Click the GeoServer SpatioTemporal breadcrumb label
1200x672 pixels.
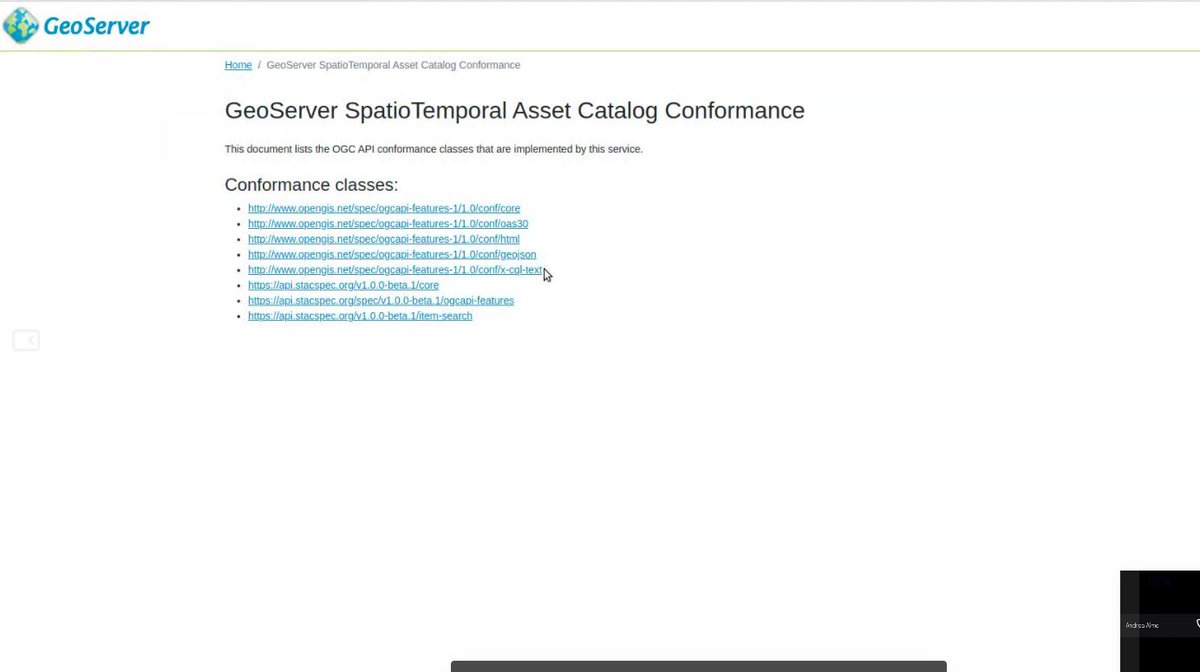[x=393, y=64]
